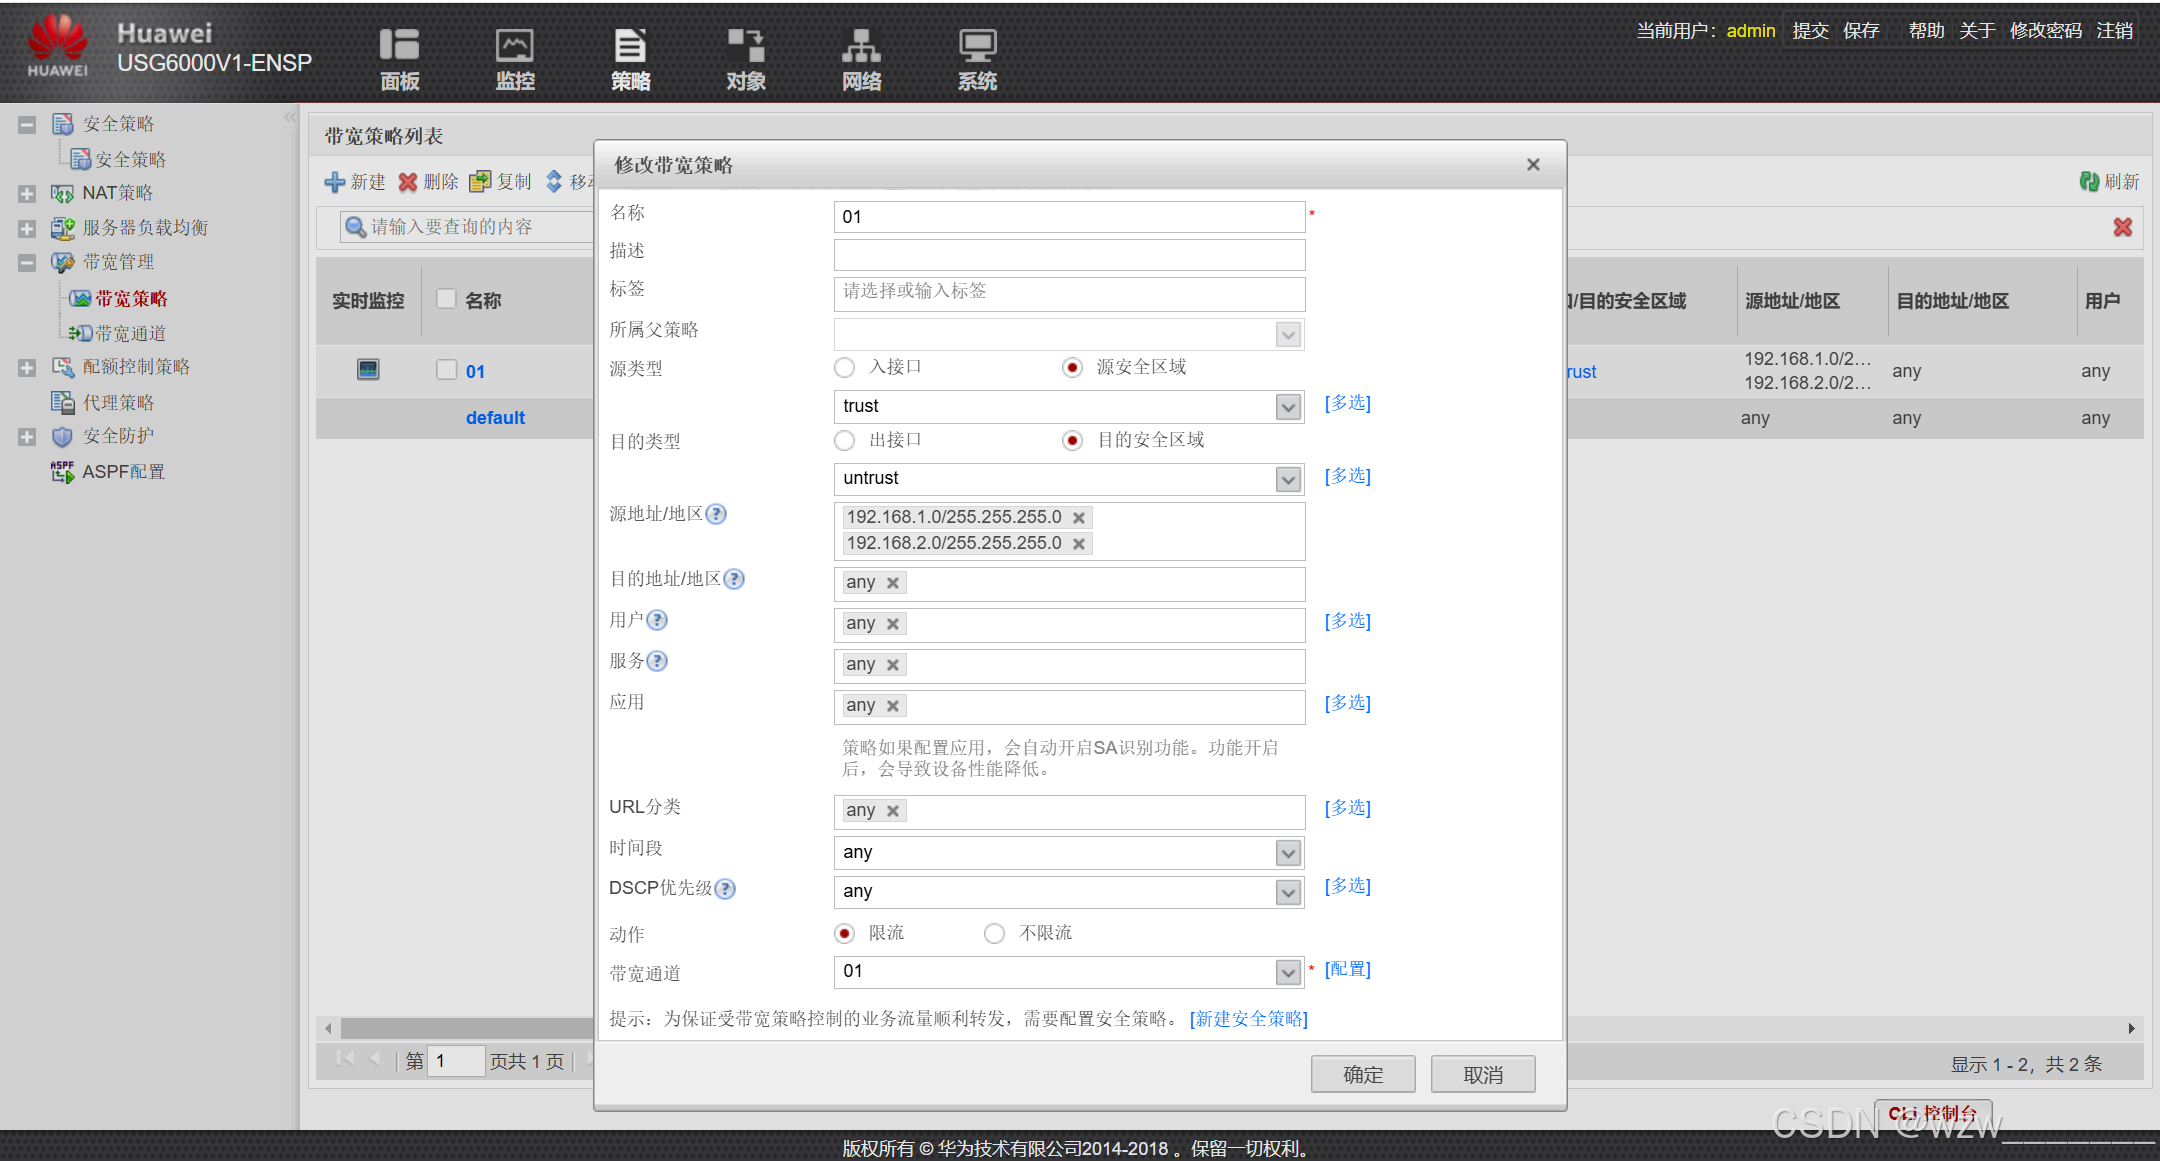Click the 名称 name input field
This screenshot has height=1161, width=2160.
(1068, 217)
